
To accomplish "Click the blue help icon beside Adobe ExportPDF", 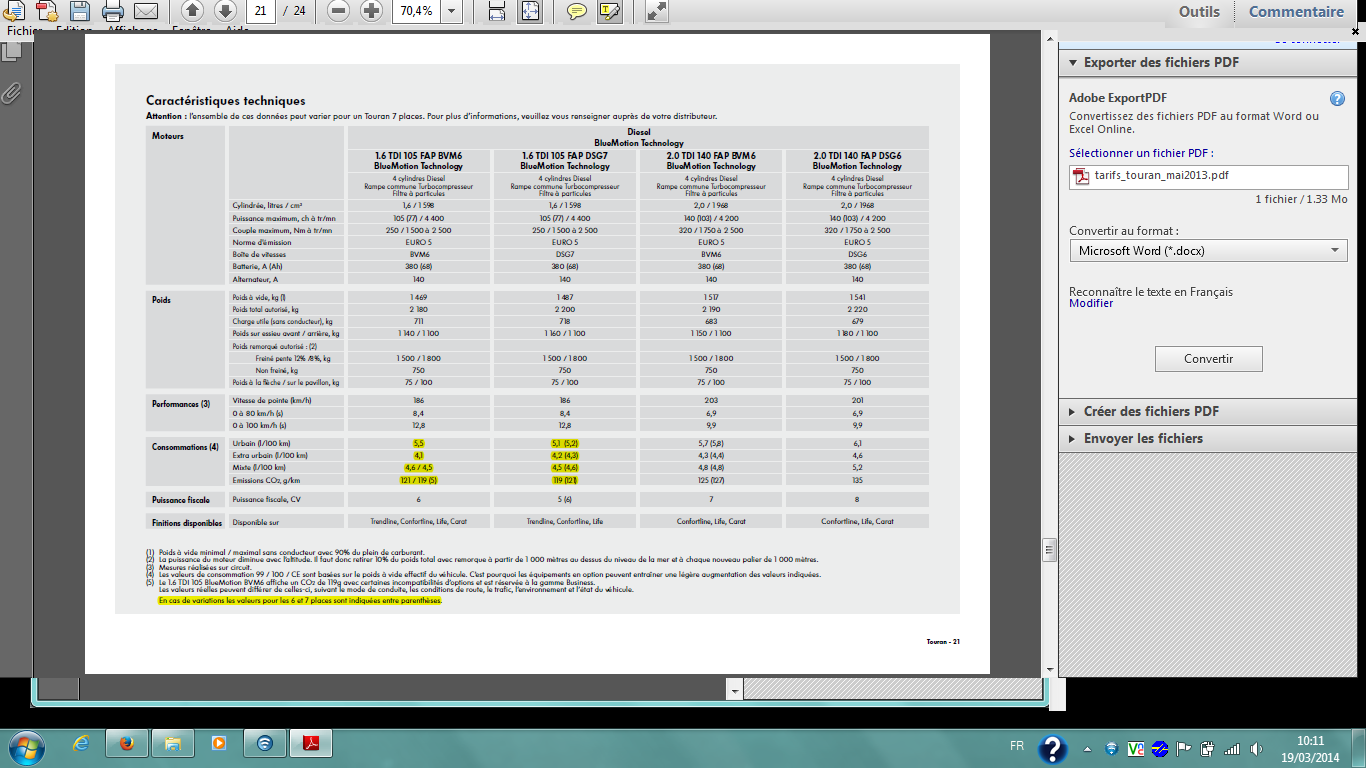I will [1337, 98].
